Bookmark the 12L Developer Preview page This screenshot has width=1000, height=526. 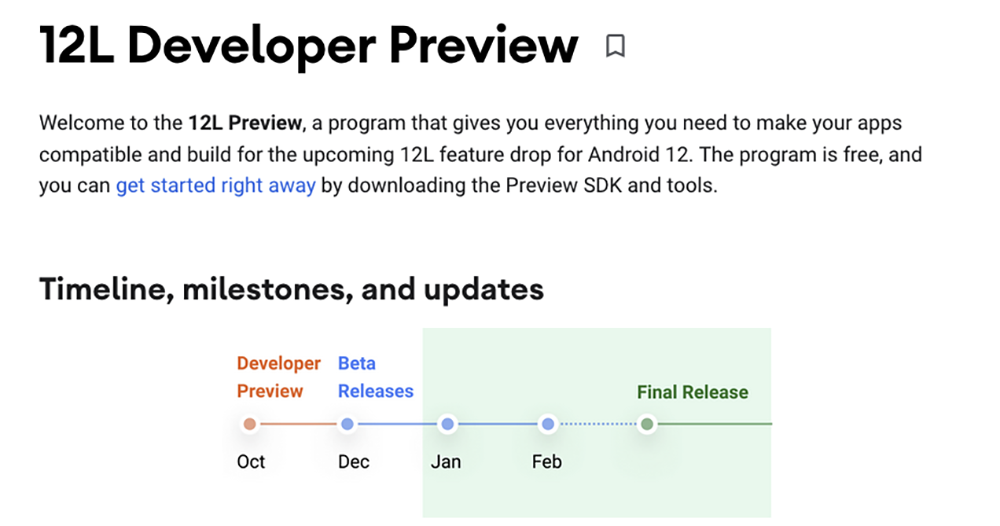point(615,46)
